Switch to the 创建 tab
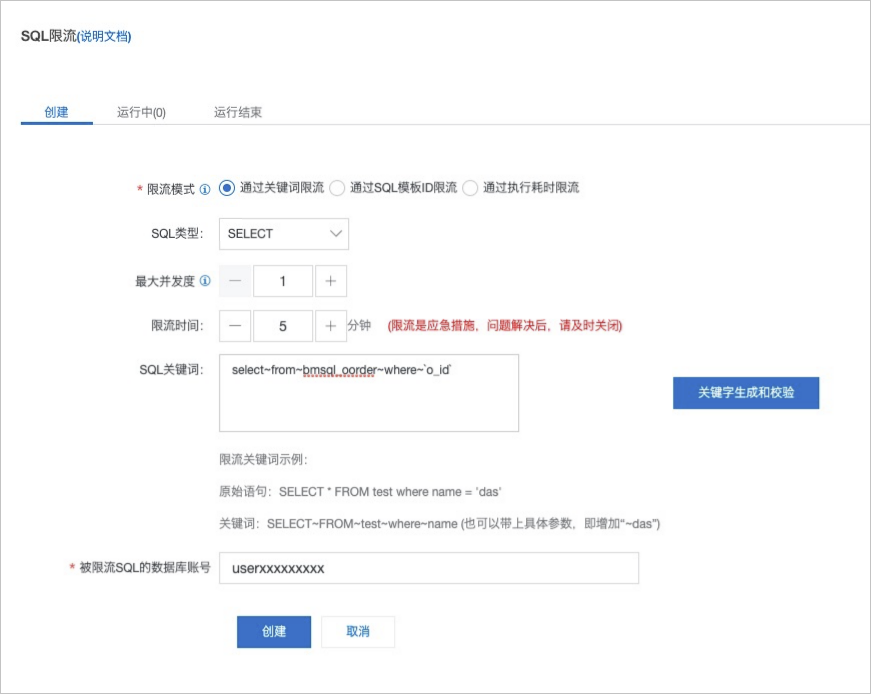Screen dimensions: 871x694 tap(56, 112)
